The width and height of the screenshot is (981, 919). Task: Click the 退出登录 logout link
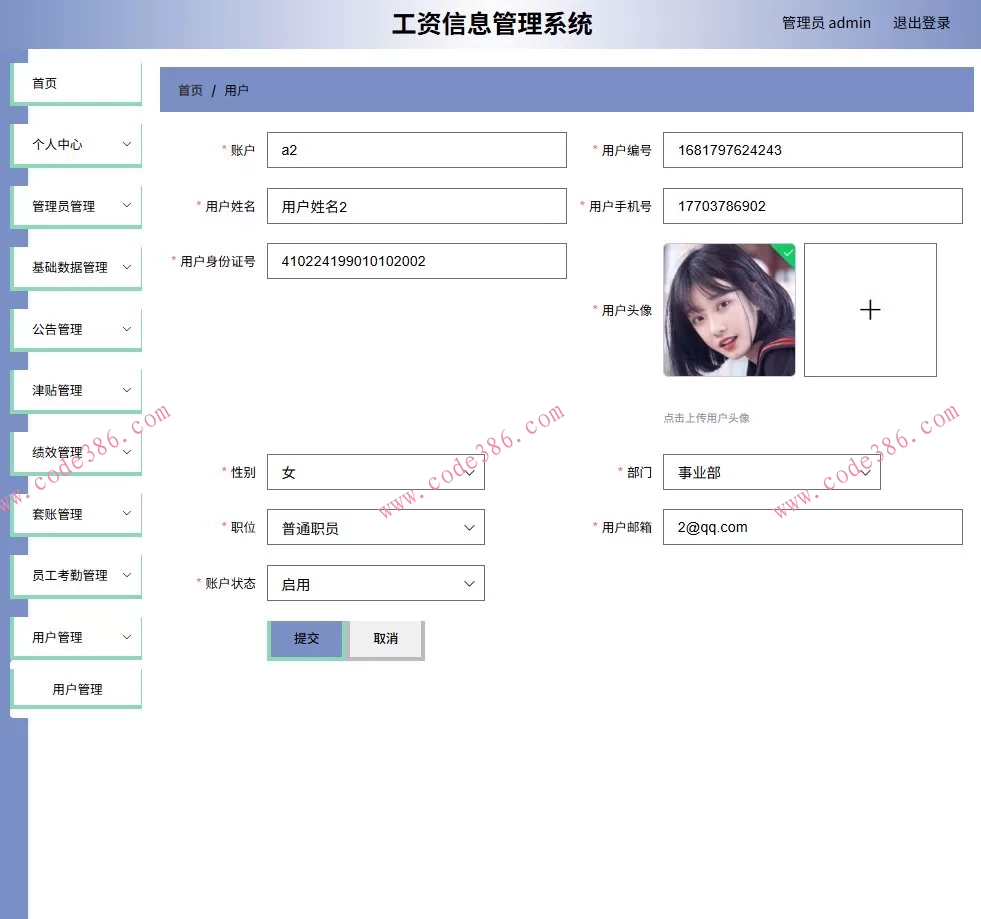pyautogui.click(x=921, y=22)
